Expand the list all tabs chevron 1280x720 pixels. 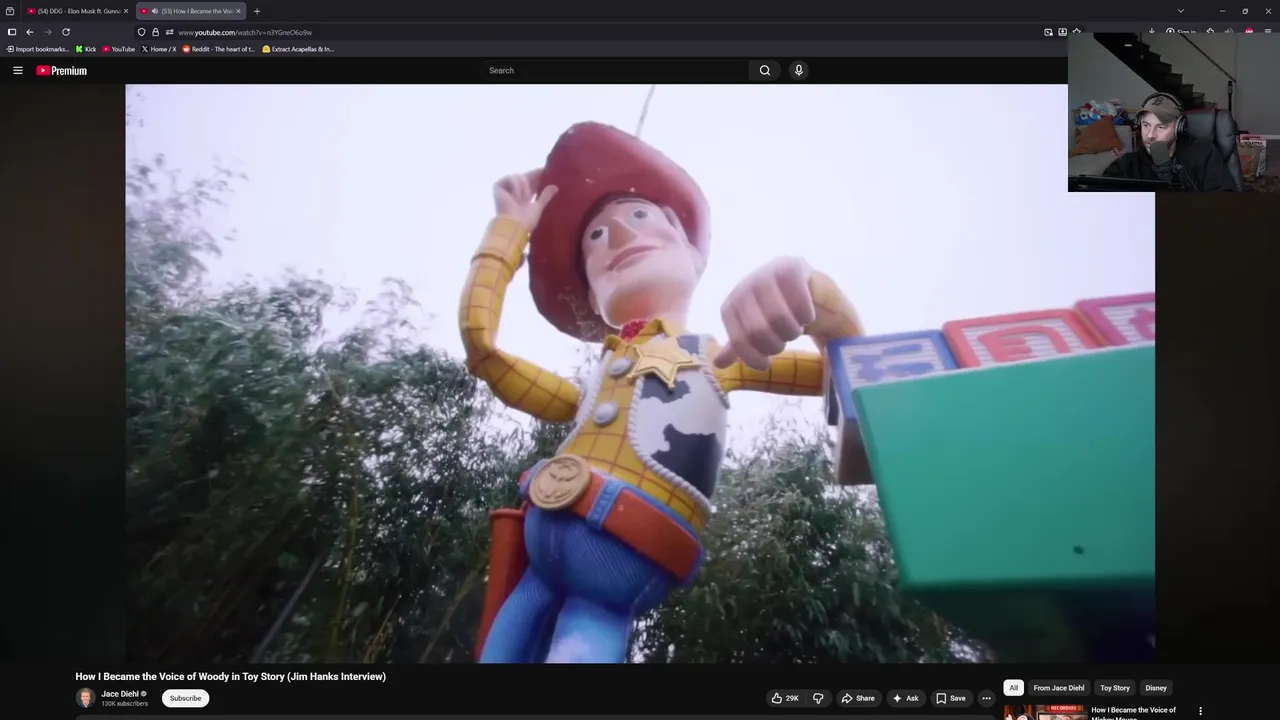pos(1181,11)
